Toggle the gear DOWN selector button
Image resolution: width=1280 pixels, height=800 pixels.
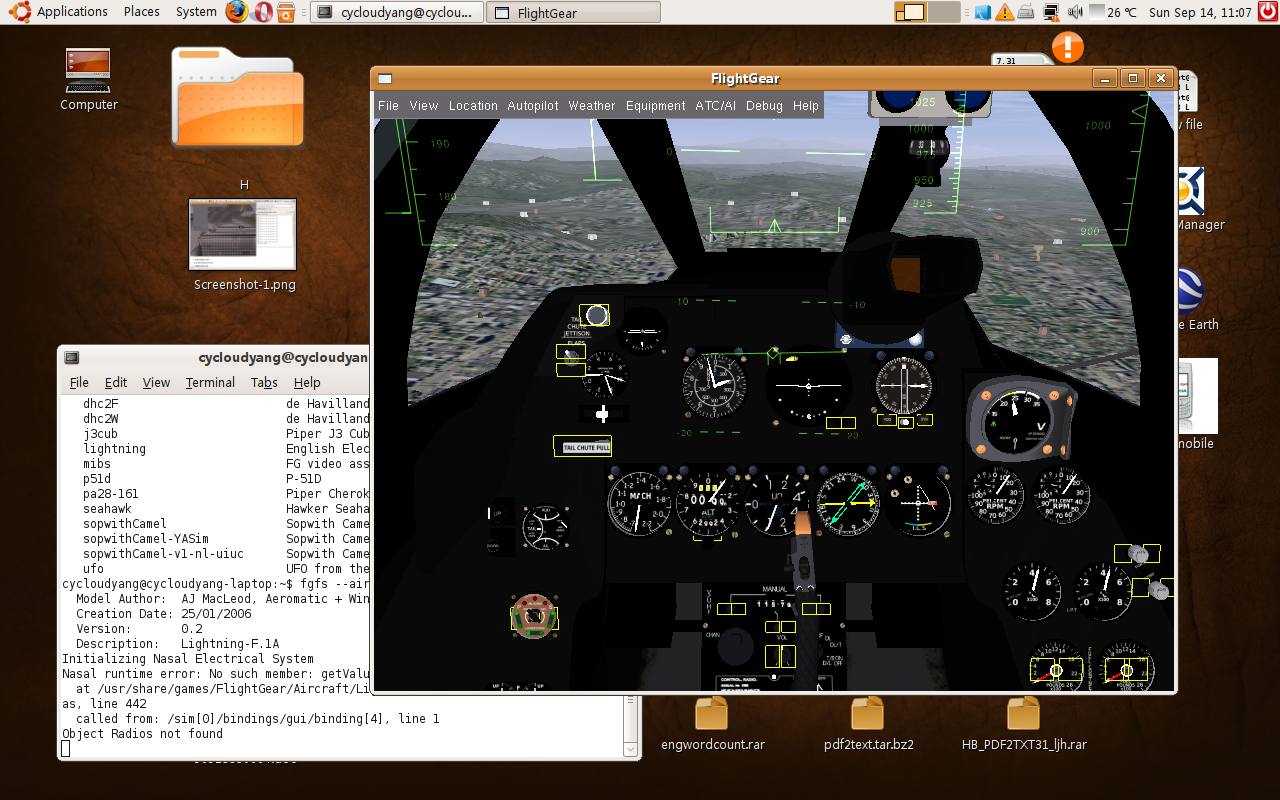[495, 546]
